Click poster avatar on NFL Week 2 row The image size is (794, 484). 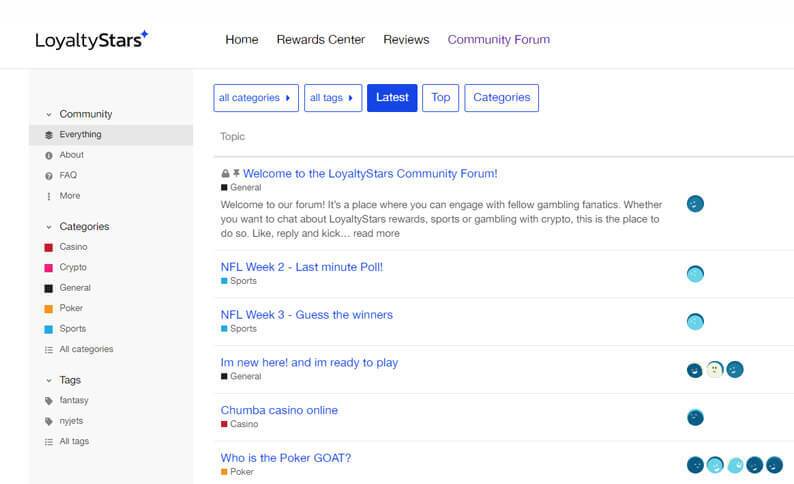pos(695,274)
